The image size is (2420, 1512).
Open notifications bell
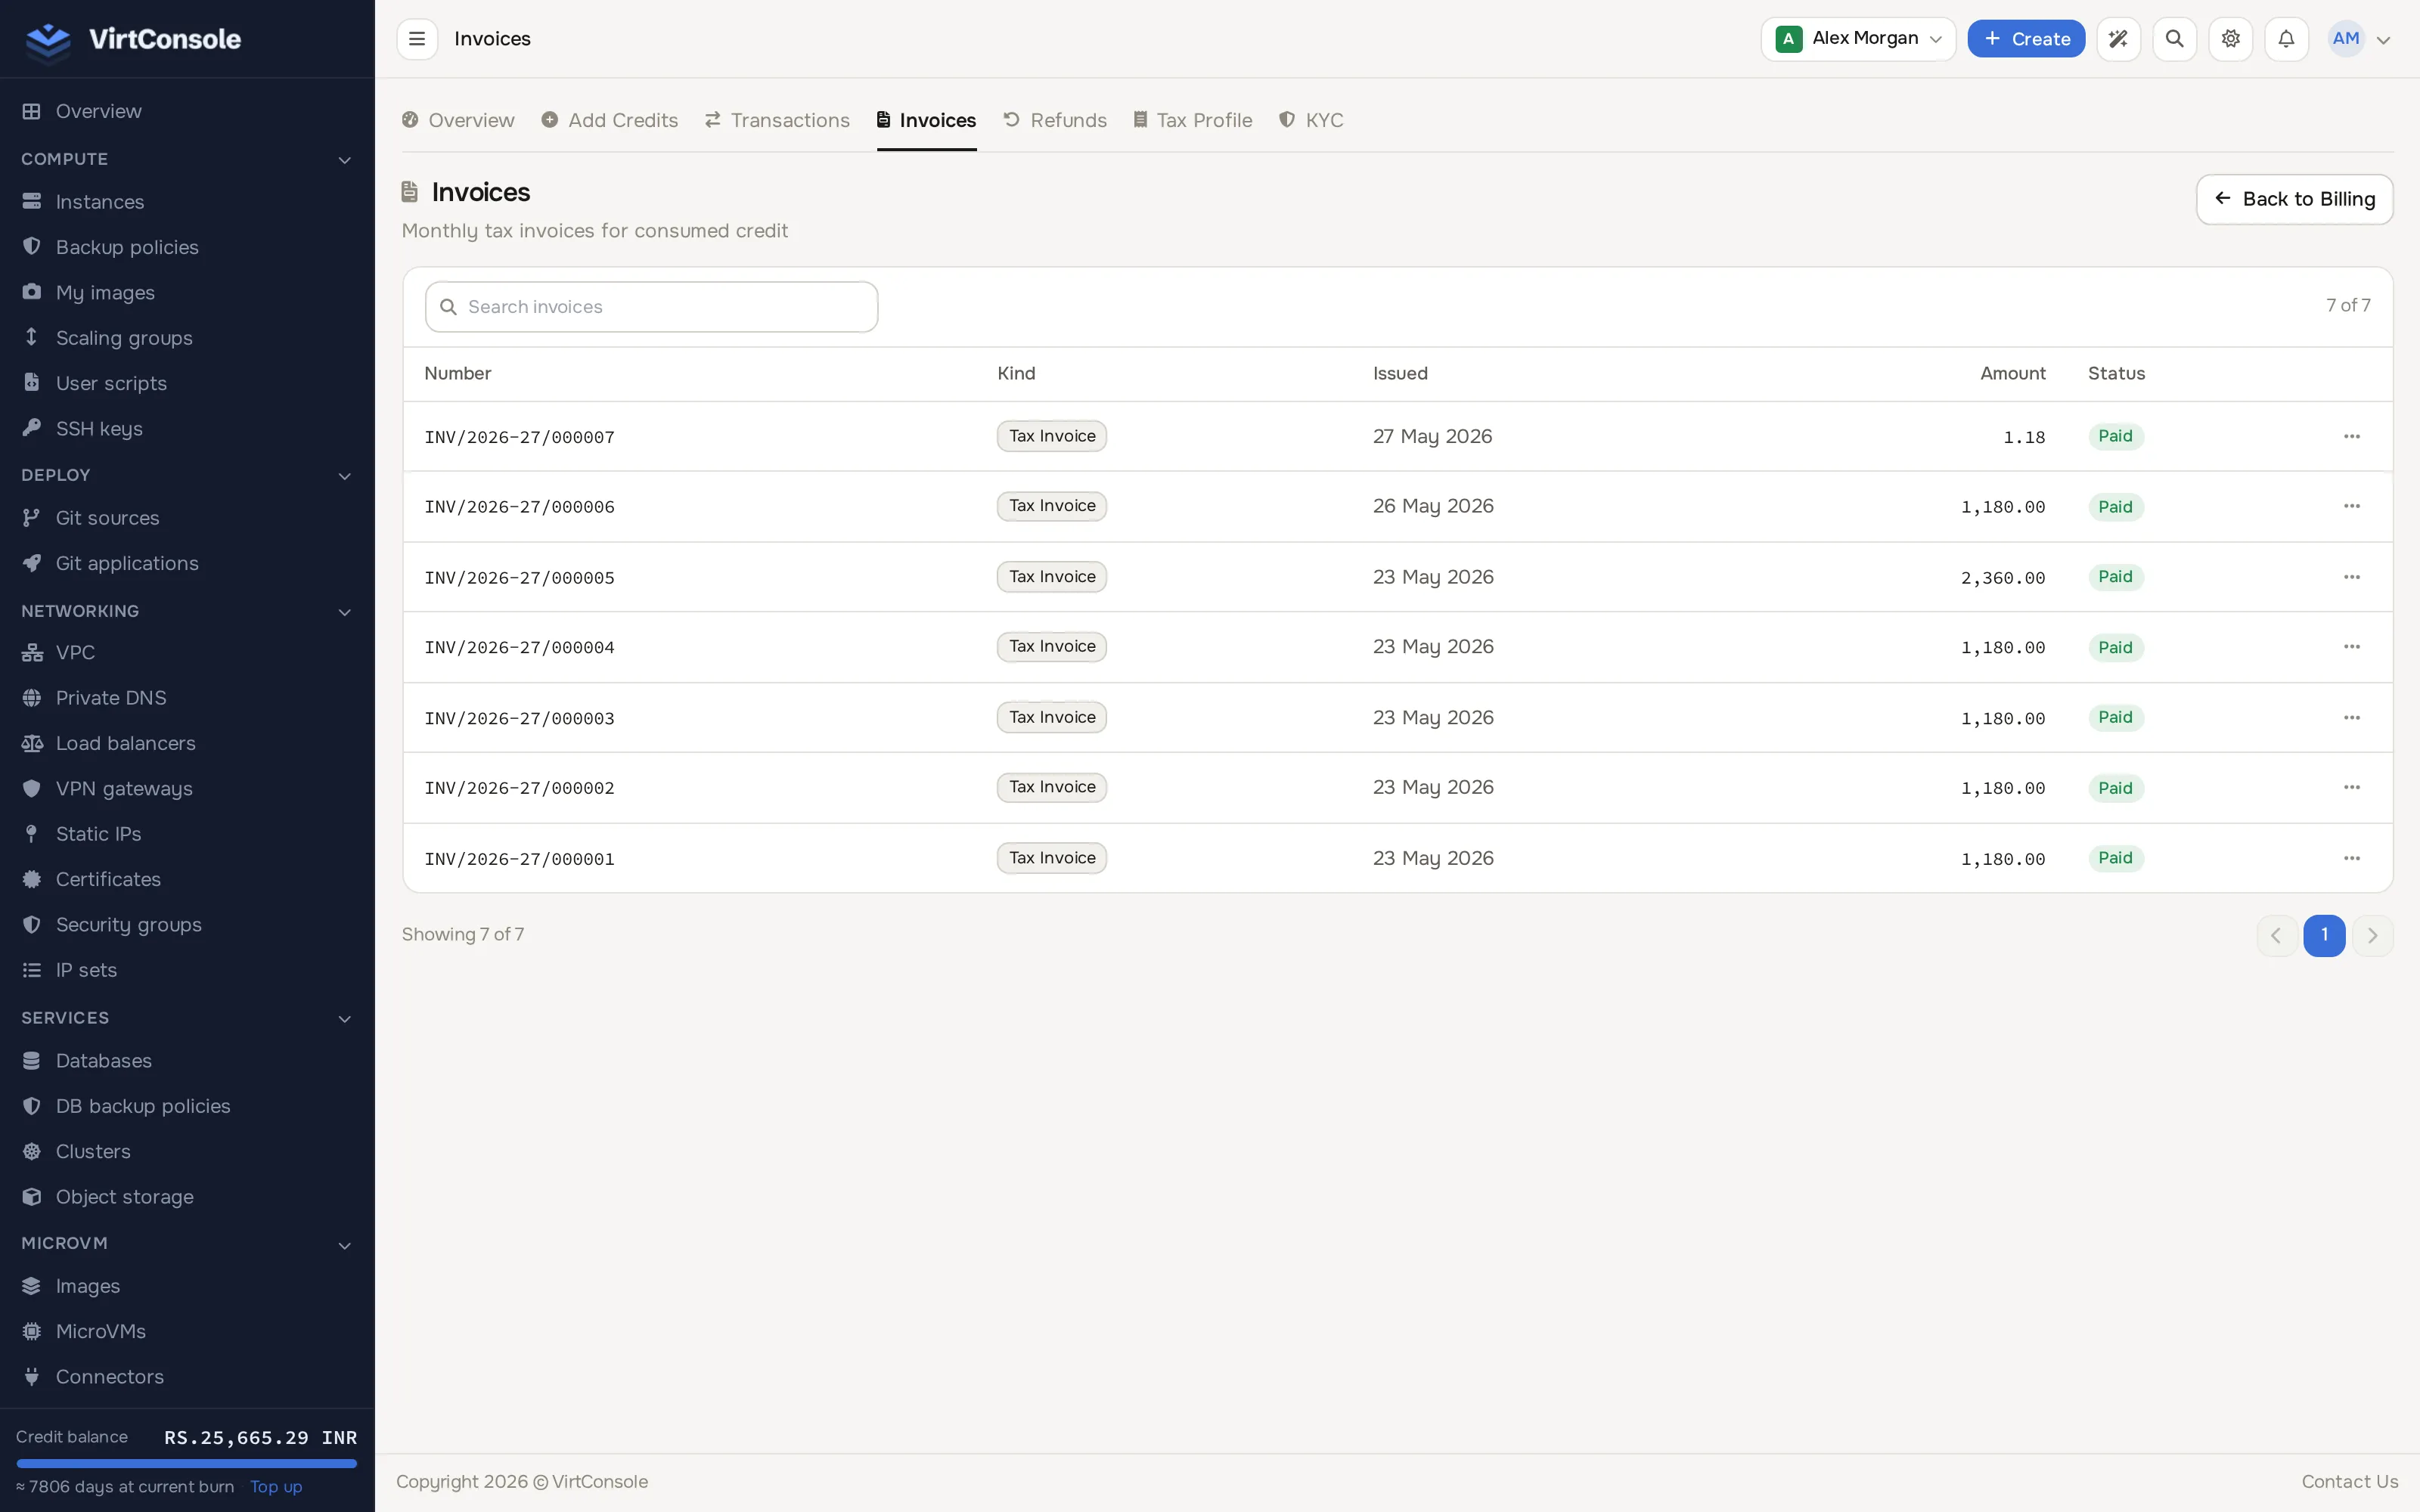coord(2286,39)
